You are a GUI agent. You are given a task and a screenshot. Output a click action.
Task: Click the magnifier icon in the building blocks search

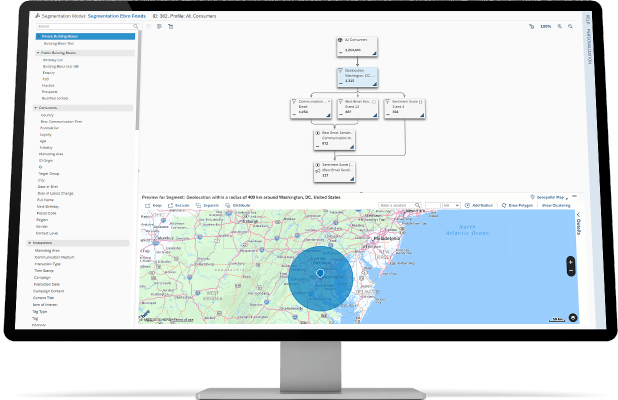tap(136, 26)
